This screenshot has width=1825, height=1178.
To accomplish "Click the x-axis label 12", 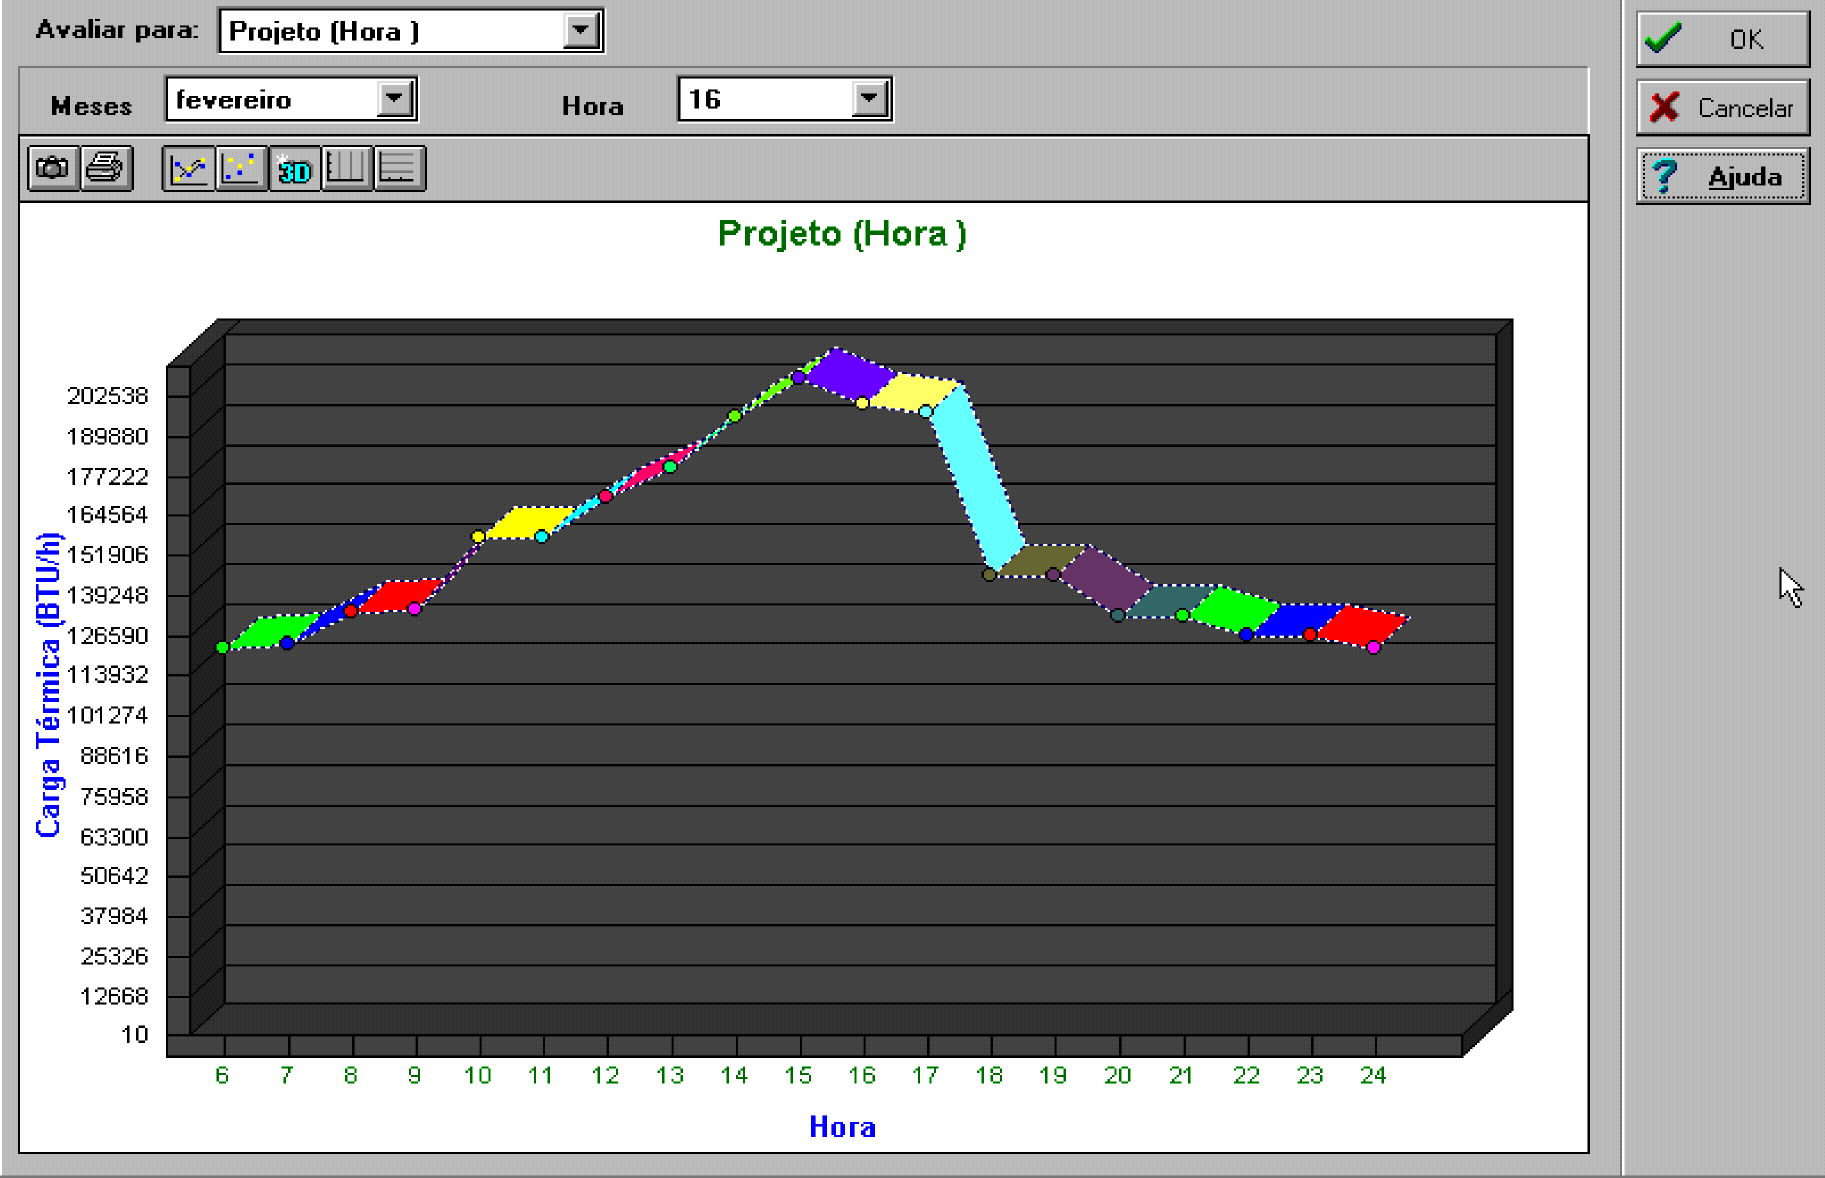I will (x=605, y=1076).
